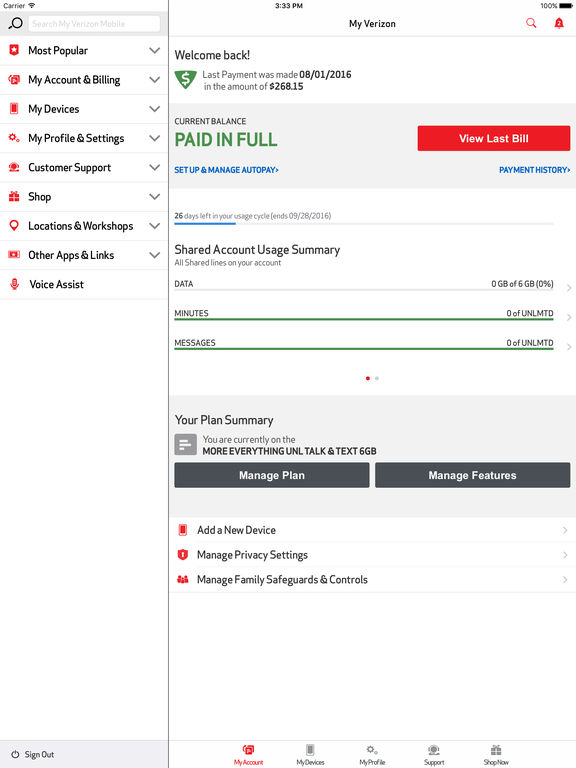Viewport: 576px width, 768px height.
Task: Click the Shop gift icon
Action: 14,196
